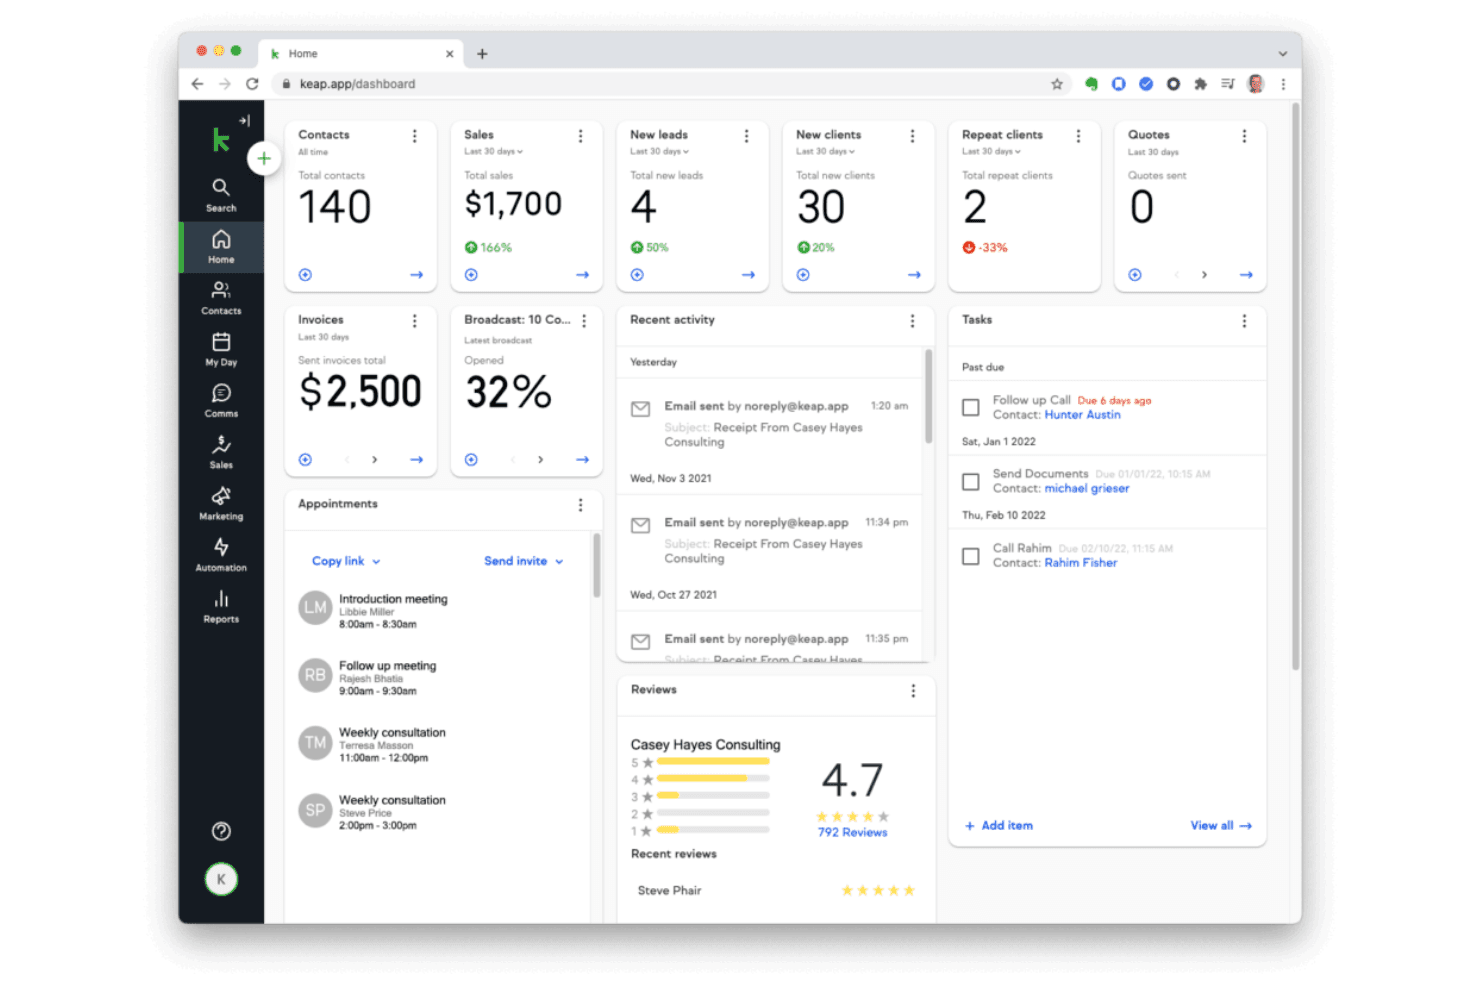This screenshot has width=1480, height=987.
Task: Reload the browser page
Action: [x=252, y=84]
